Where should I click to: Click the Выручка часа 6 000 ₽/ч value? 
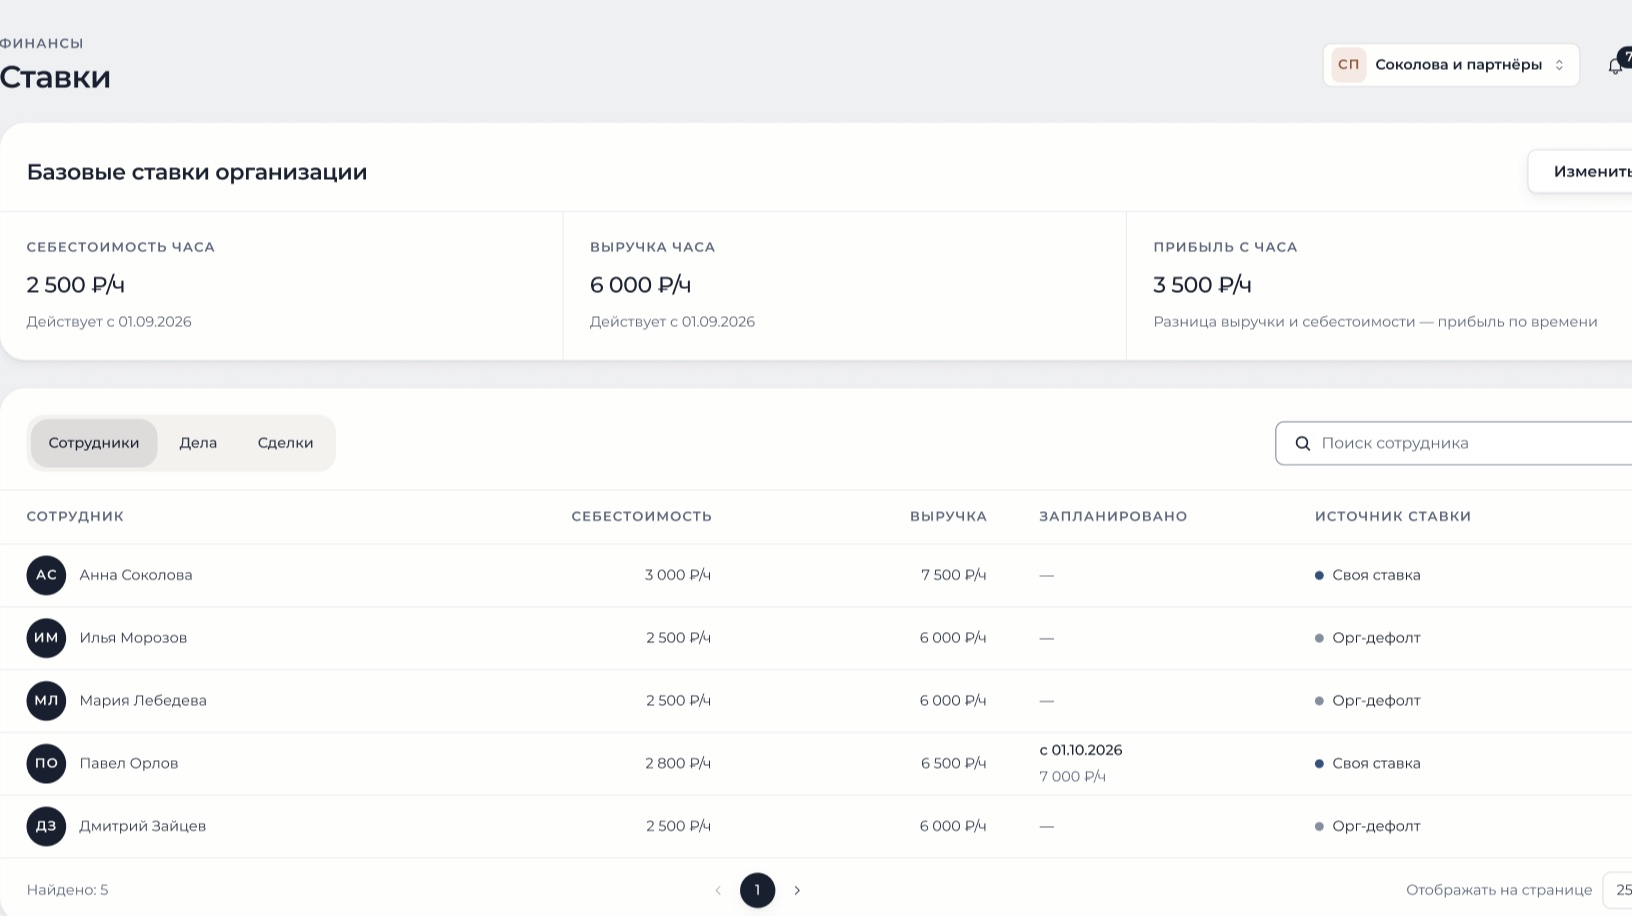[x=641, y=285]
